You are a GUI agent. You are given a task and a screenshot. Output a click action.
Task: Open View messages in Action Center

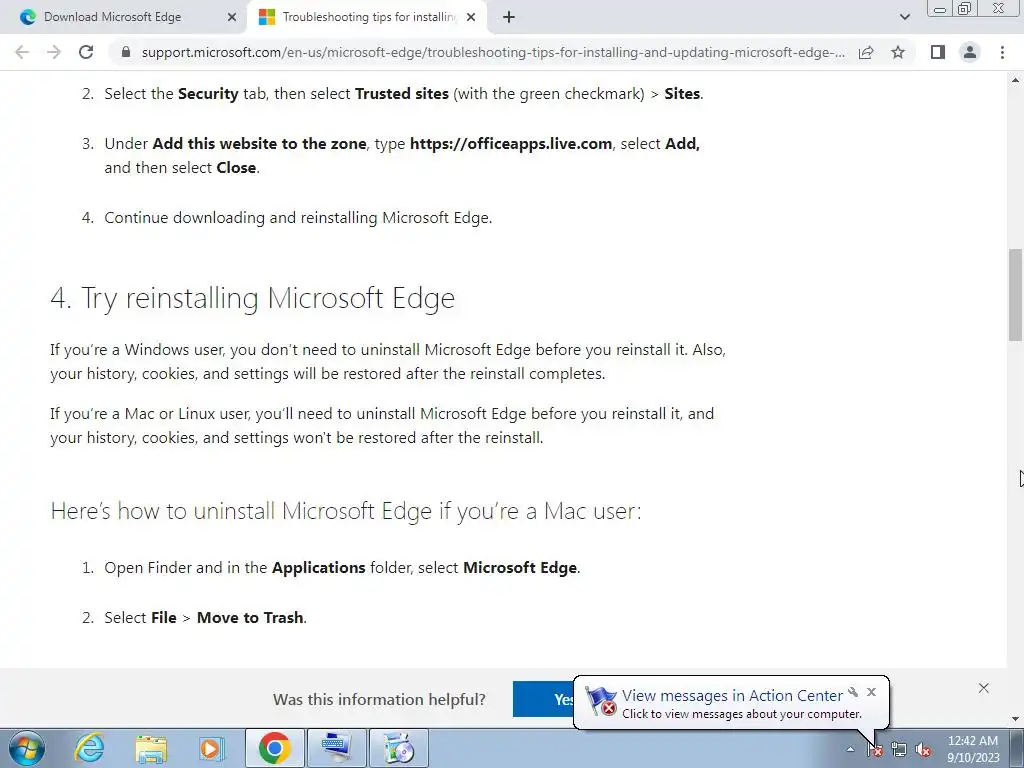point(731,696)
